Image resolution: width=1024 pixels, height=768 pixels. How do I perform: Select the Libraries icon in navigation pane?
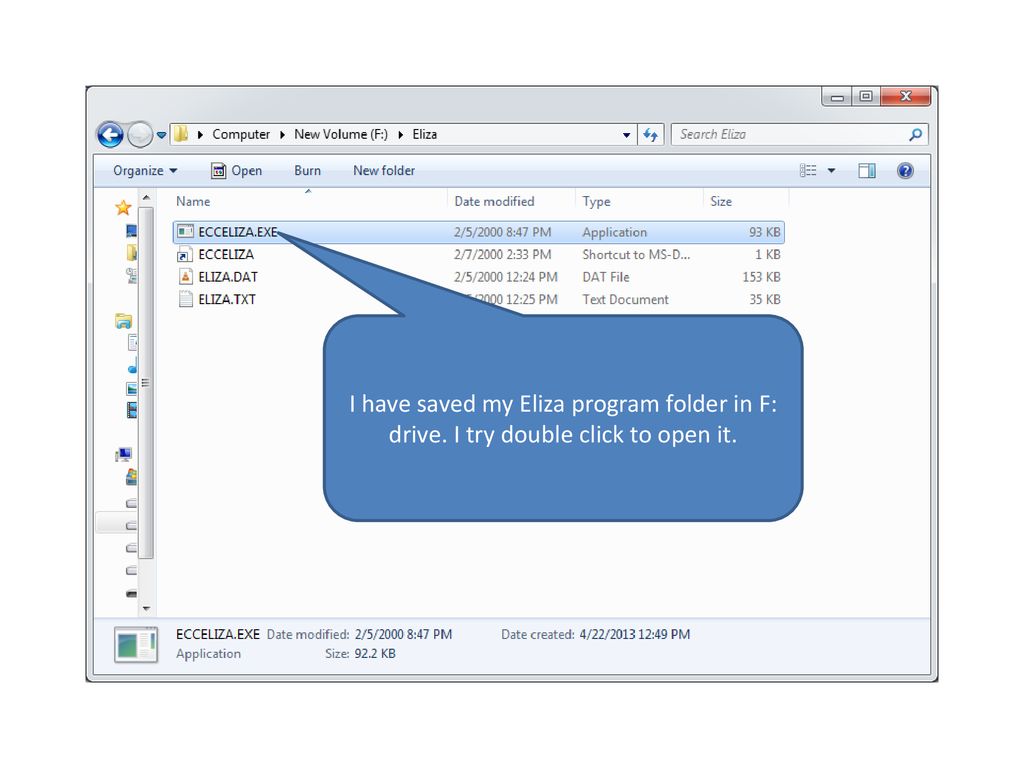(x=123, y=321)
